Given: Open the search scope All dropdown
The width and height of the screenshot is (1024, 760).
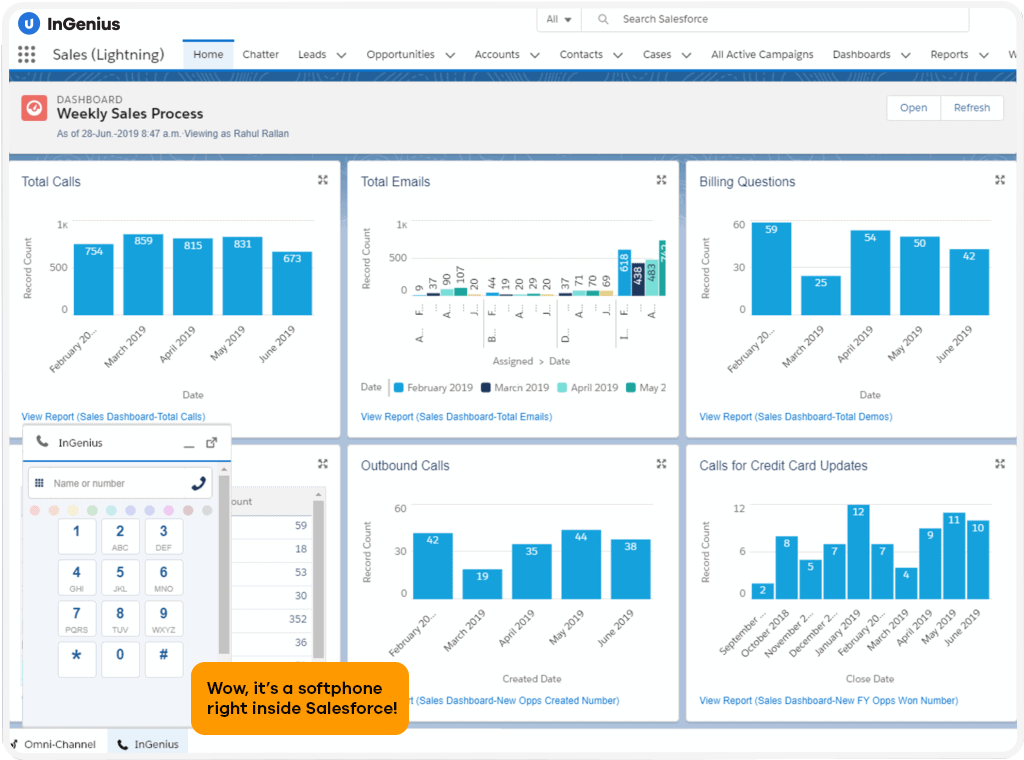Looking at the screenshot, I should pos(558,19).
